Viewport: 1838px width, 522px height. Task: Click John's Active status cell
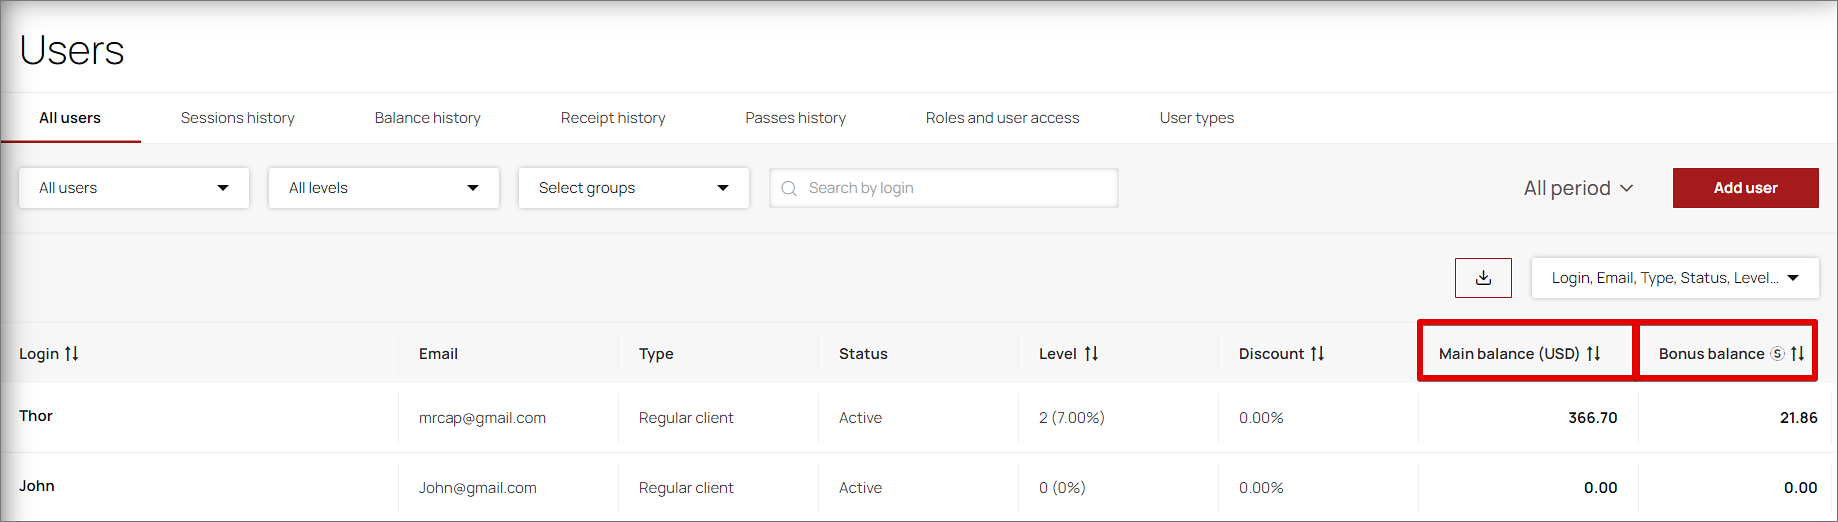[x=860, y=488]
